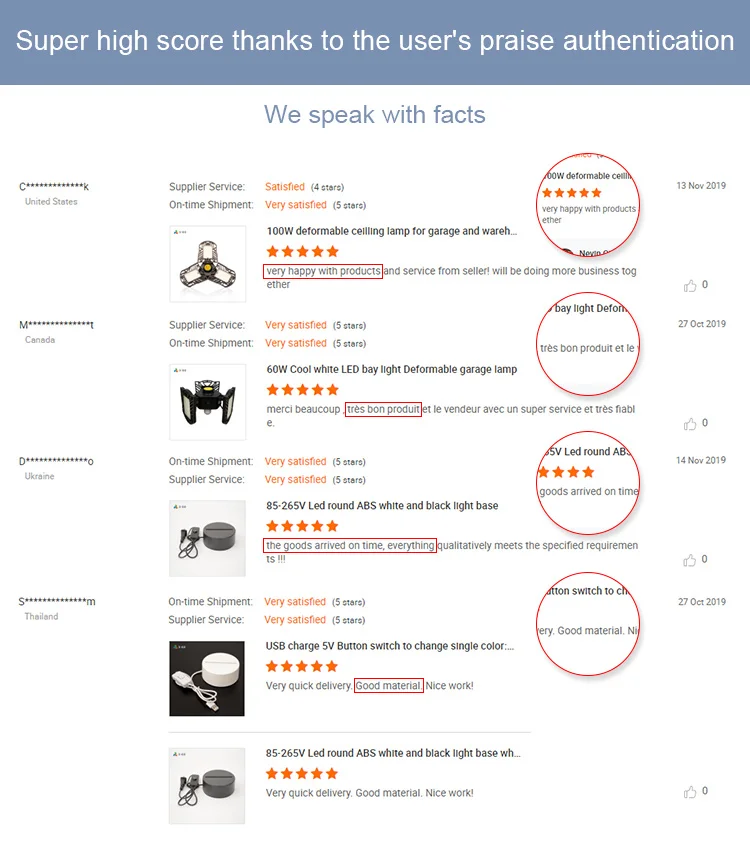
Task: Click star rating of 60W bay light review
Action: click(x=302, y=389)
